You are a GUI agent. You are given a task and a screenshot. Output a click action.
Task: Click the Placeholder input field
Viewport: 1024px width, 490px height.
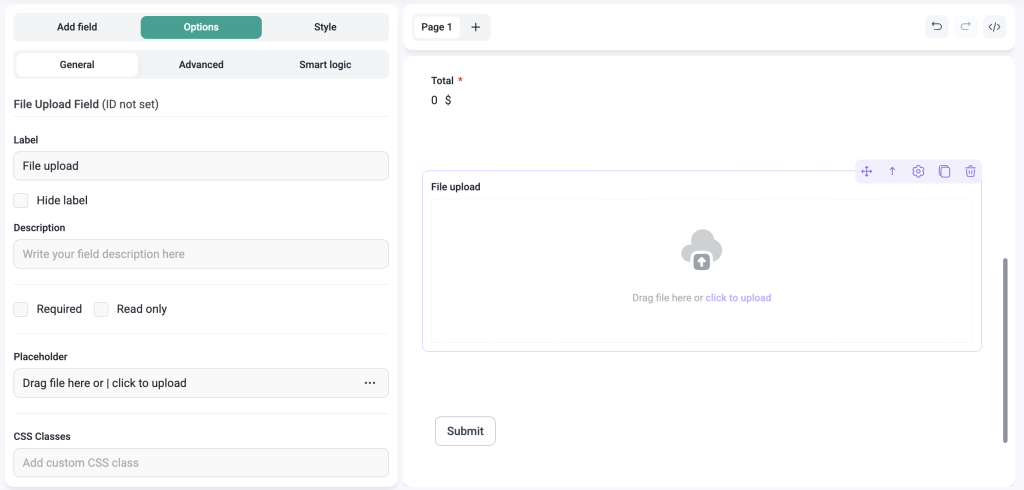point(201,383)
